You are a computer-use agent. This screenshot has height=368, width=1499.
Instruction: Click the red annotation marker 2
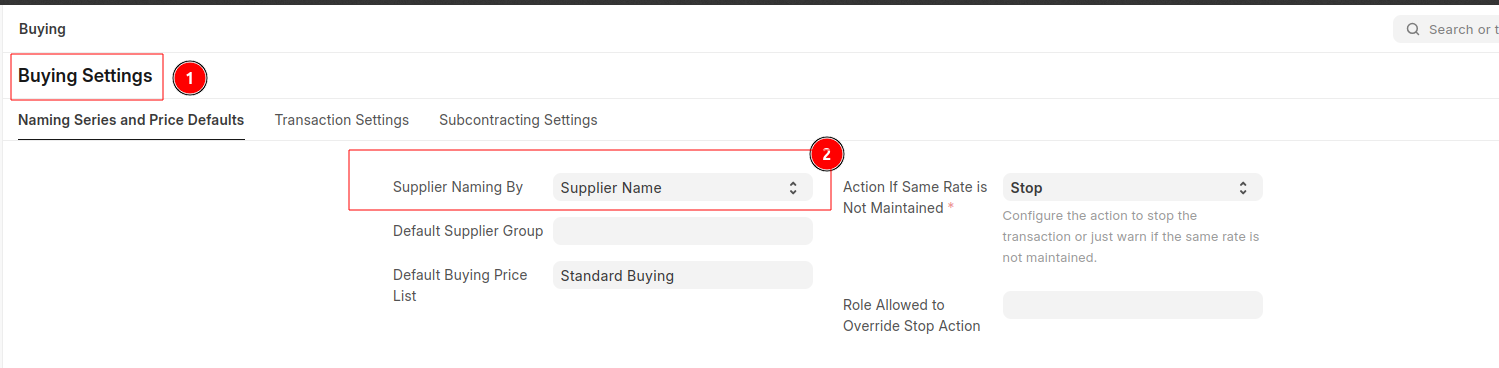[x=826, y=154]
